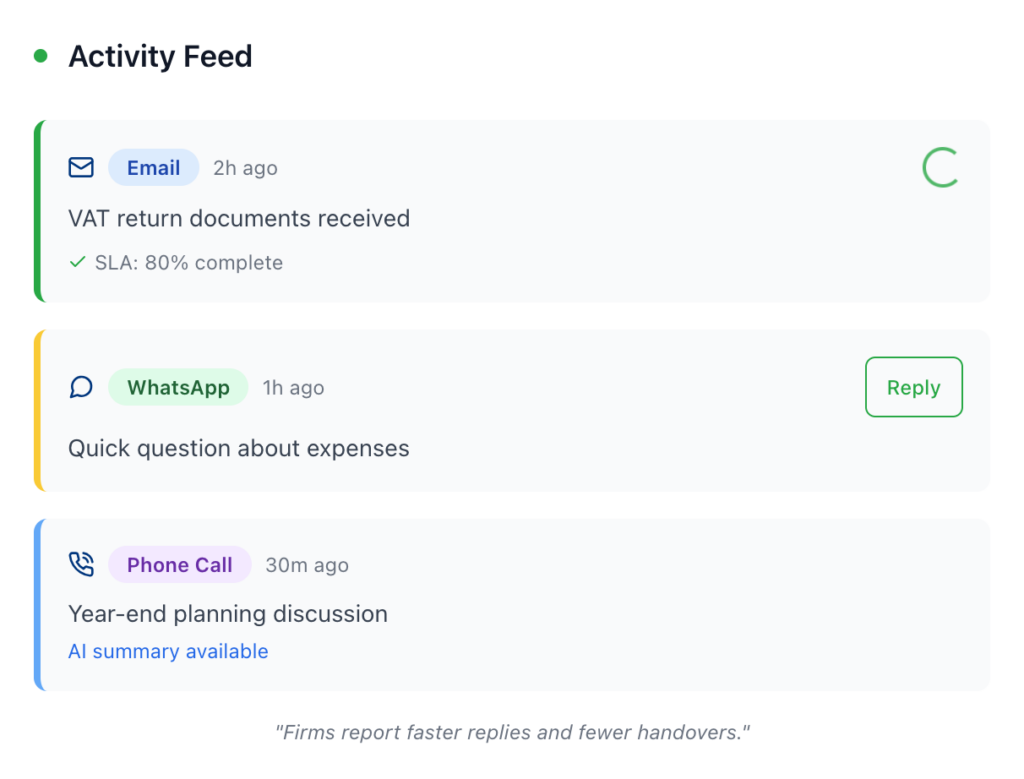Click the 30m ago timestamp
The height and width of the screenshot is (779, 1024).
click(307, 566)
